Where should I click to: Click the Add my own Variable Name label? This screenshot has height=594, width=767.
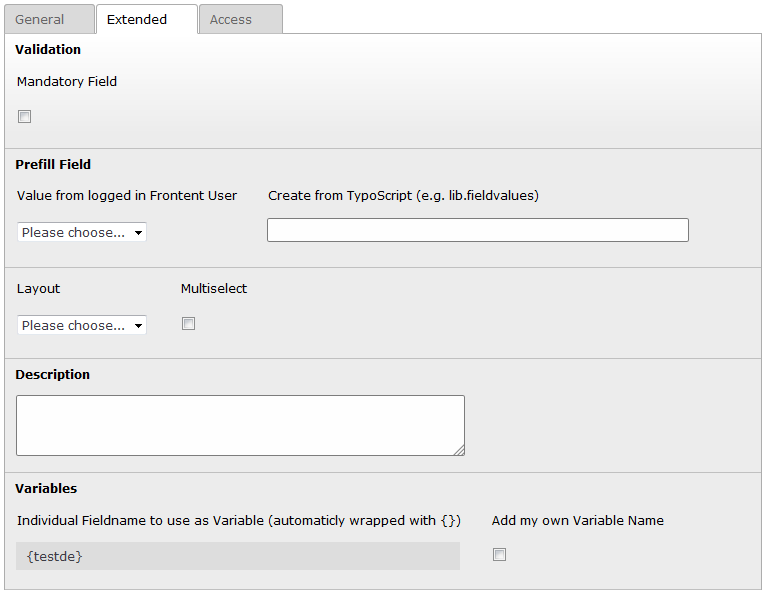click(577, 520)
